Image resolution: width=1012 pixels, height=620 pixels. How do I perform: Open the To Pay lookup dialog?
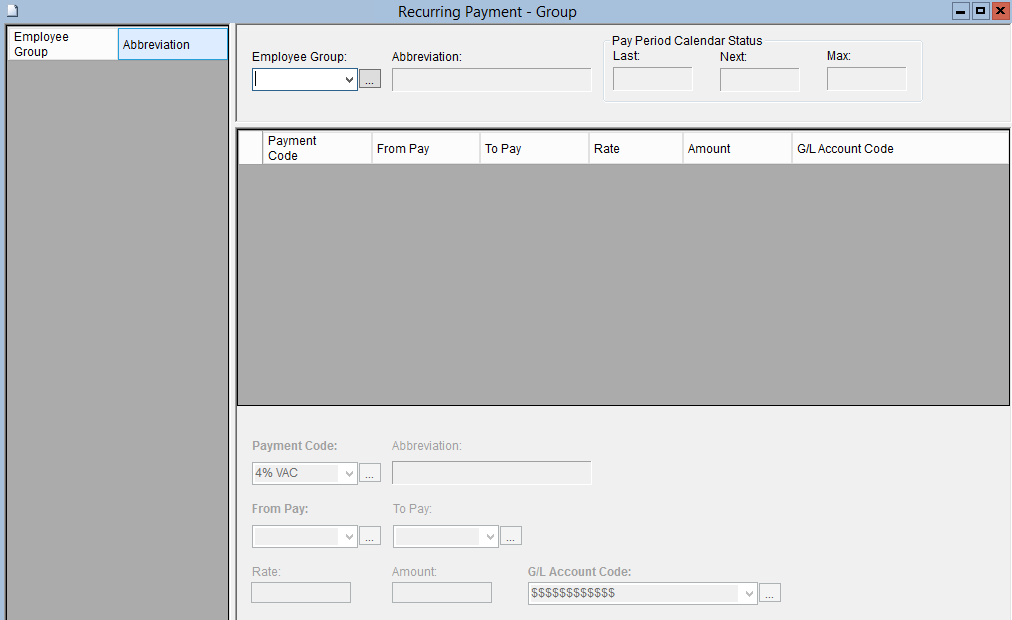(511, 536)
